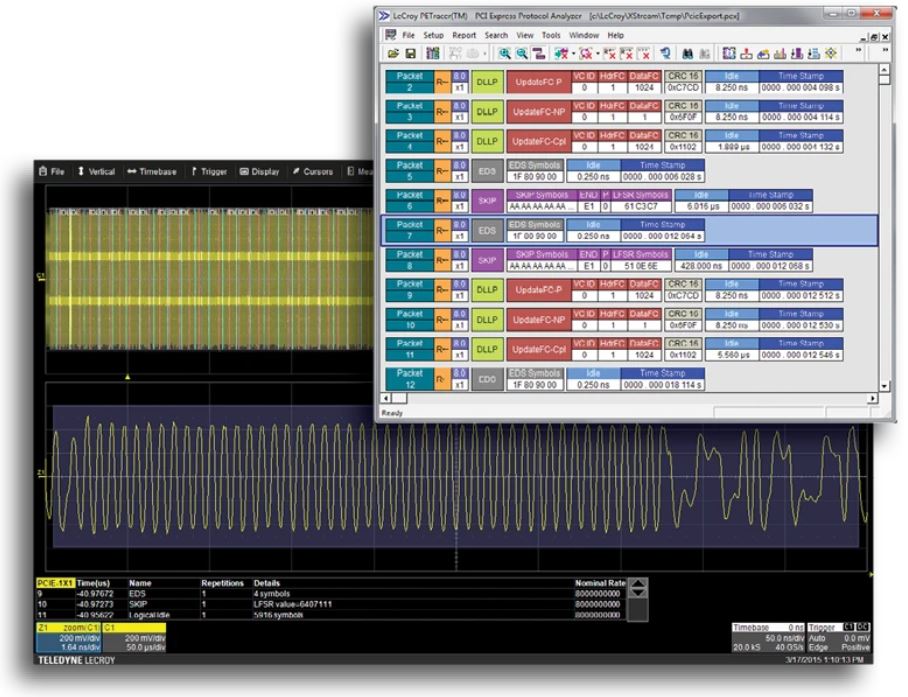Open the oscilloscope Cursors menu
This screenshot has height=697, width=908.
click(x=313, y=171)
